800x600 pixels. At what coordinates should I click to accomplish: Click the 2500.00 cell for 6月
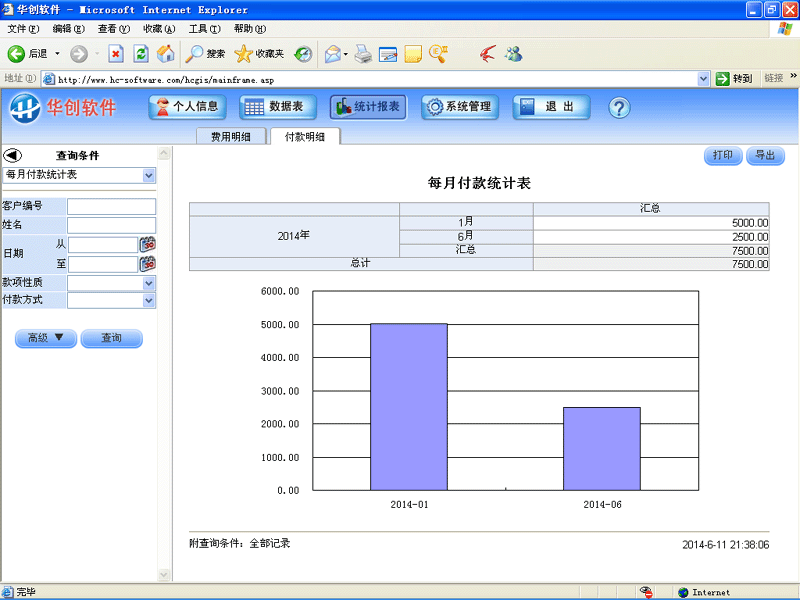click(651, 237)
